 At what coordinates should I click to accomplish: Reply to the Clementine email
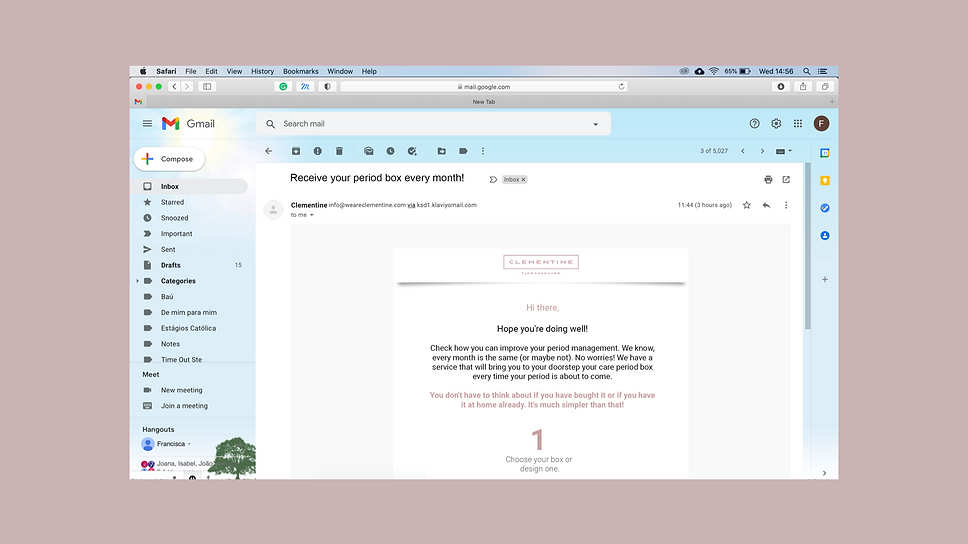click(766, 205)
